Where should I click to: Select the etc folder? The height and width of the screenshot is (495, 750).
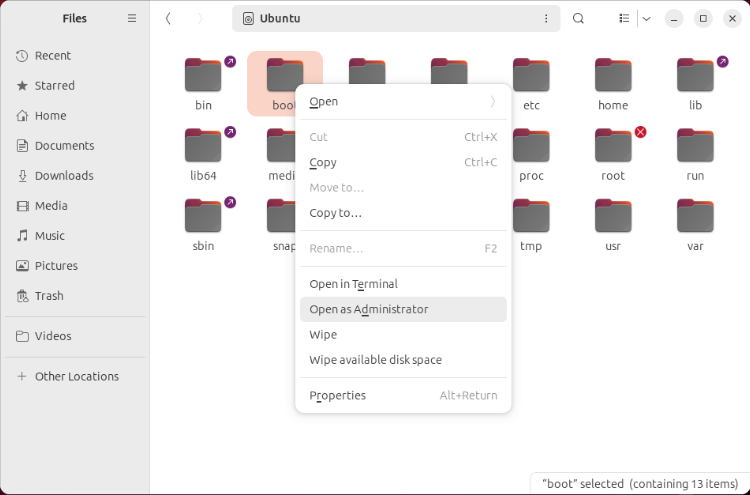pyautogui.click(x=531, y=75)
